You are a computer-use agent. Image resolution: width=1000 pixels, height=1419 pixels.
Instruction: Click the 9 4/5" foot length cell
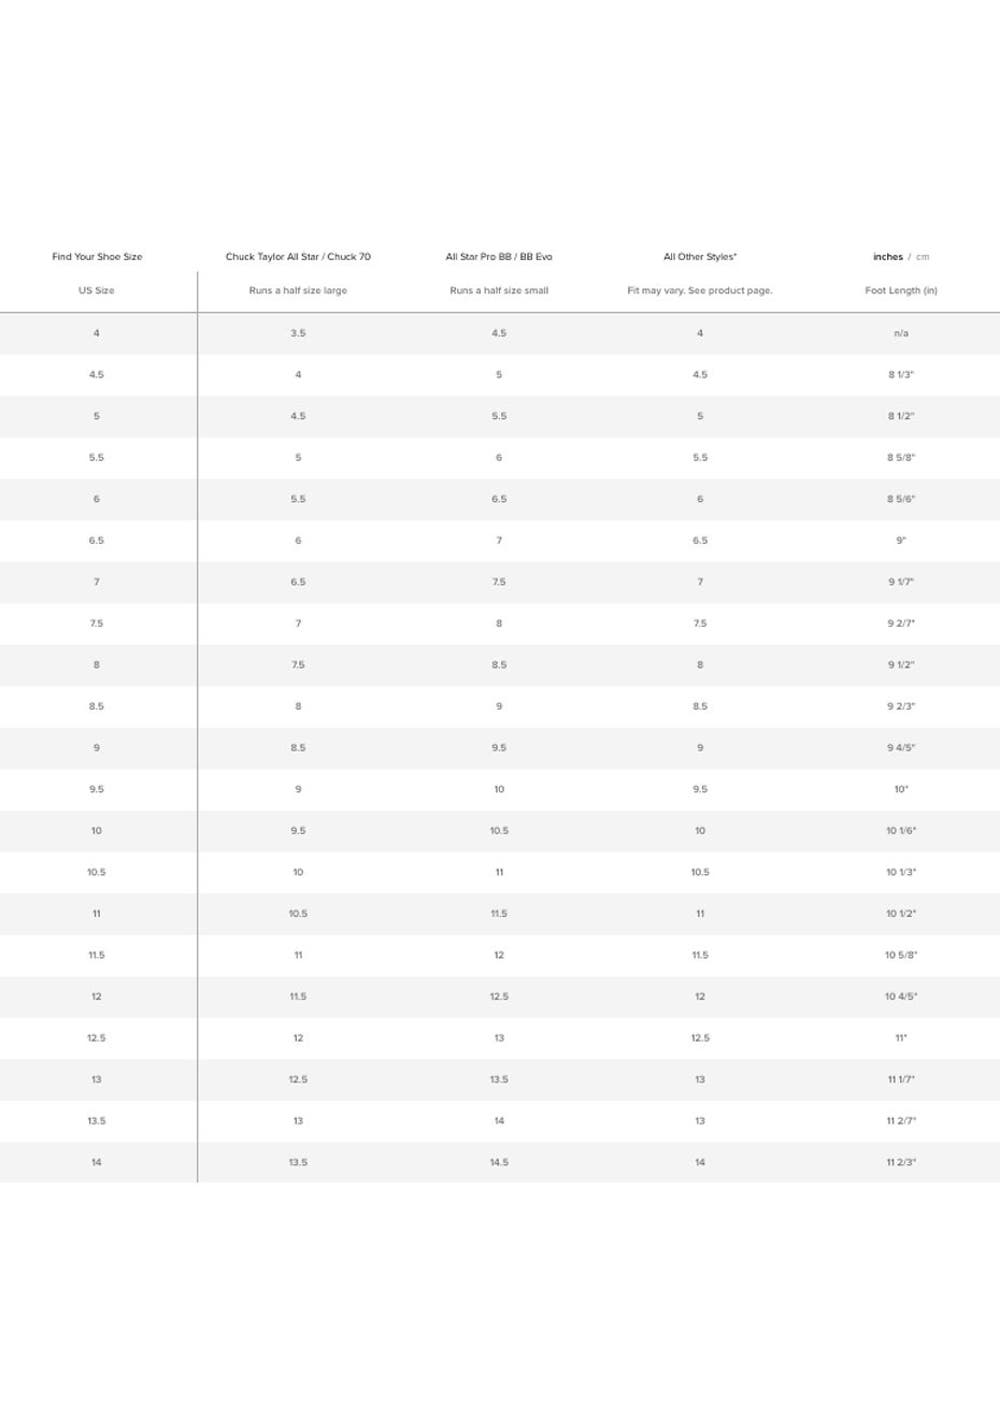click(x=901, y=748)
